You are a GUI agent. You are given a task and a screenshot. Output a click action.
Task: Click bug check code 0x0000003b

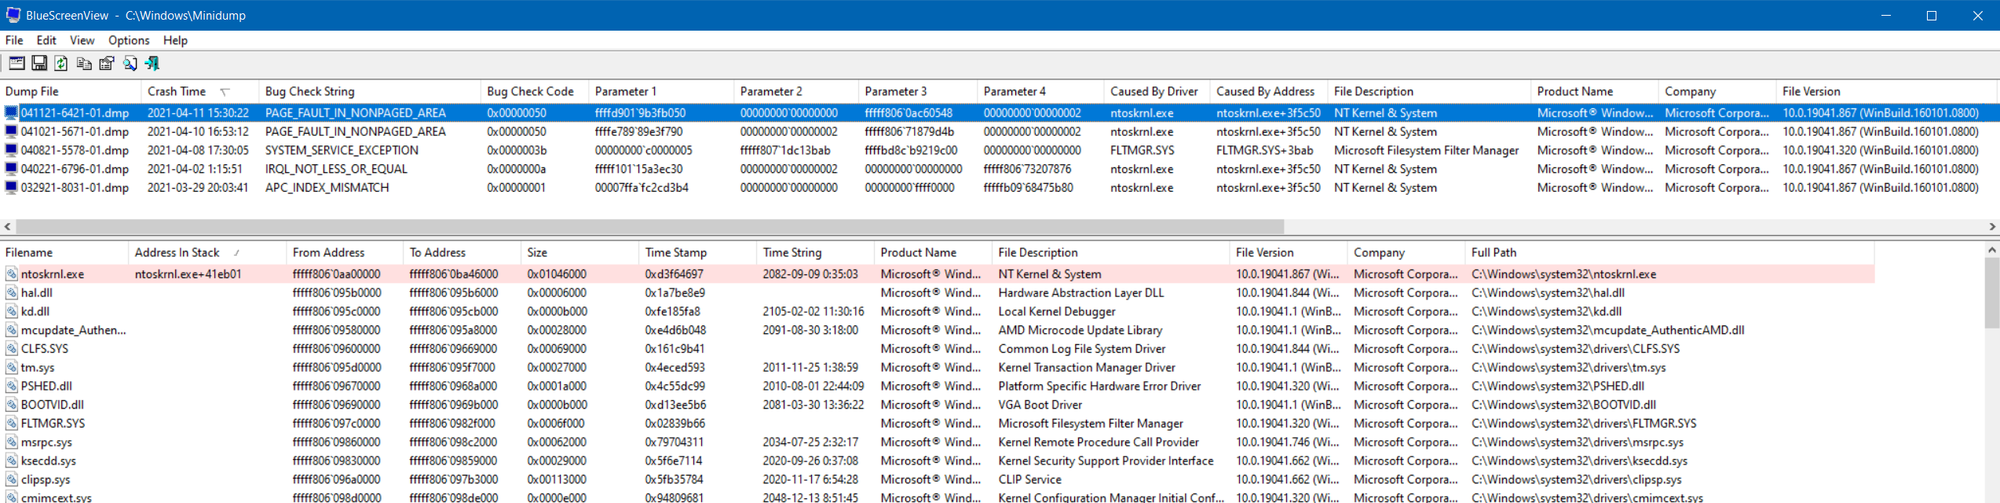[517, 150]
